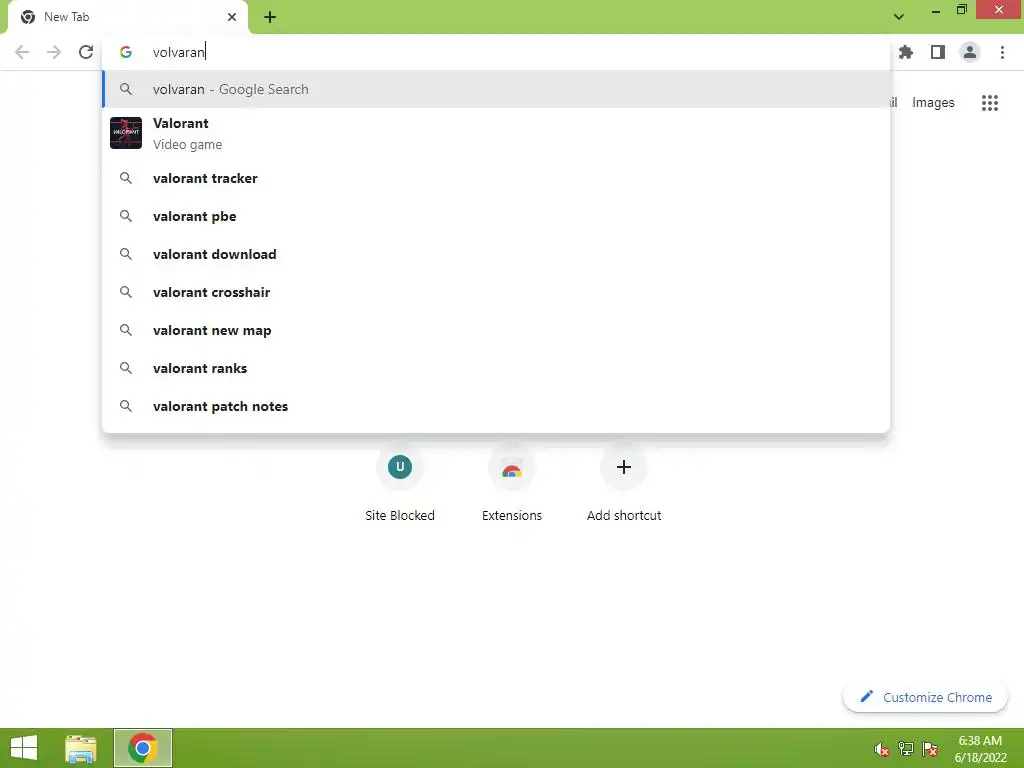
Task: Choose 'valorant pbe' suggestion
Action: 496,216
